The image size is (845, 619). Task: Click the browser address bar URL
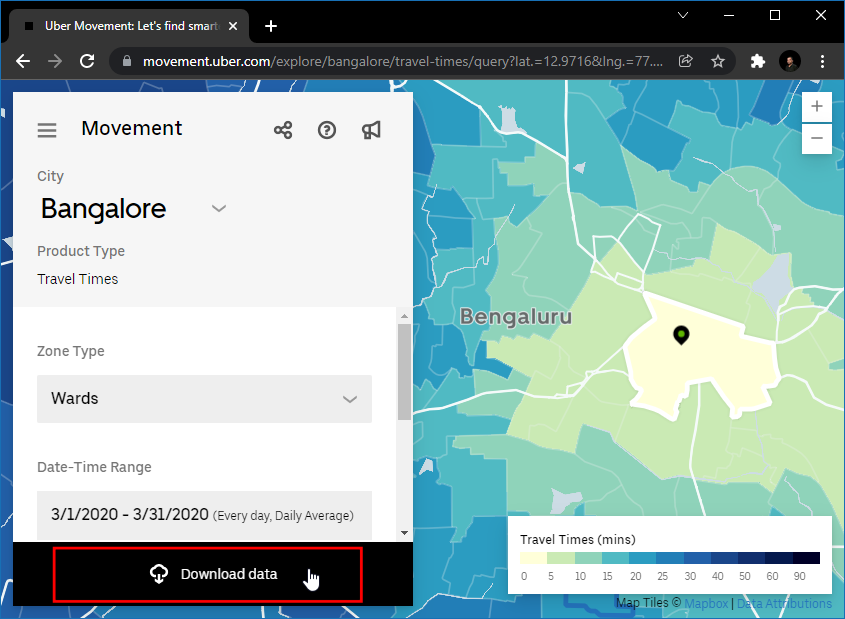click(x=400, y=61)
